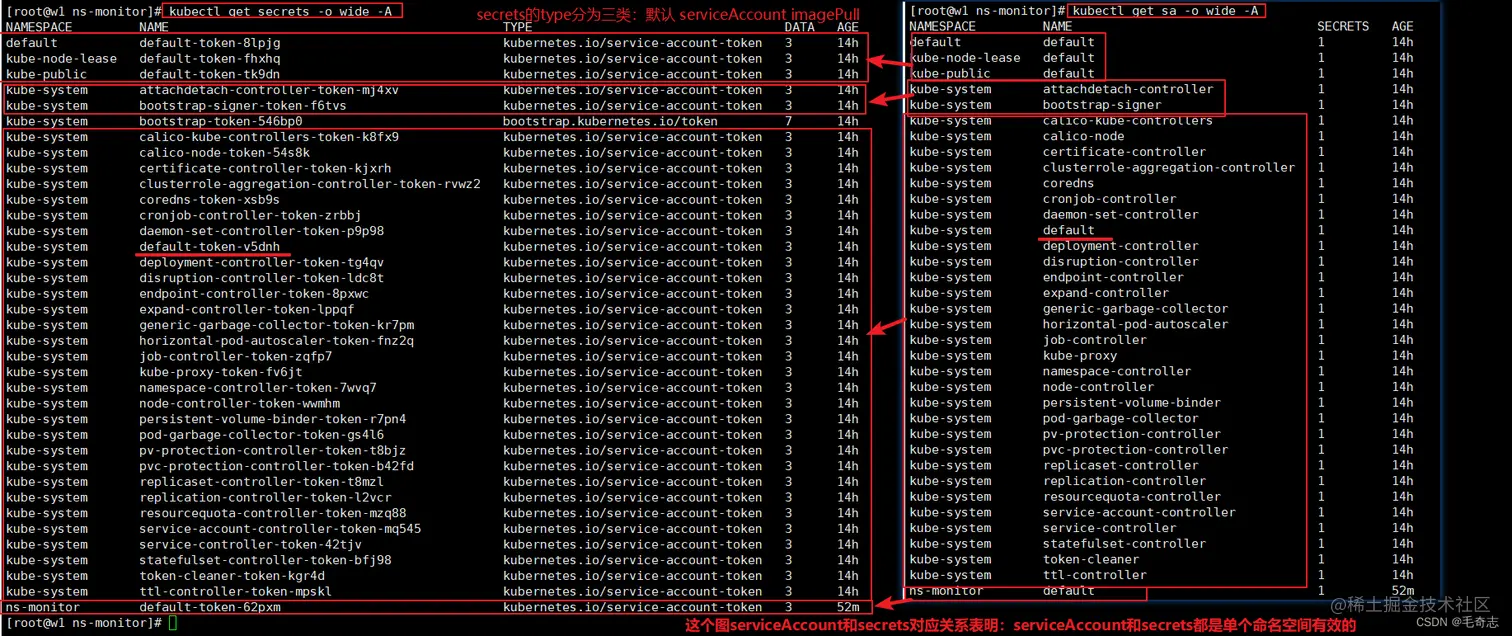This screenshot has height=636, width=1512.
Task: Click pod-garbage-collector-token-gs4l6
Action: pos(262,435)
